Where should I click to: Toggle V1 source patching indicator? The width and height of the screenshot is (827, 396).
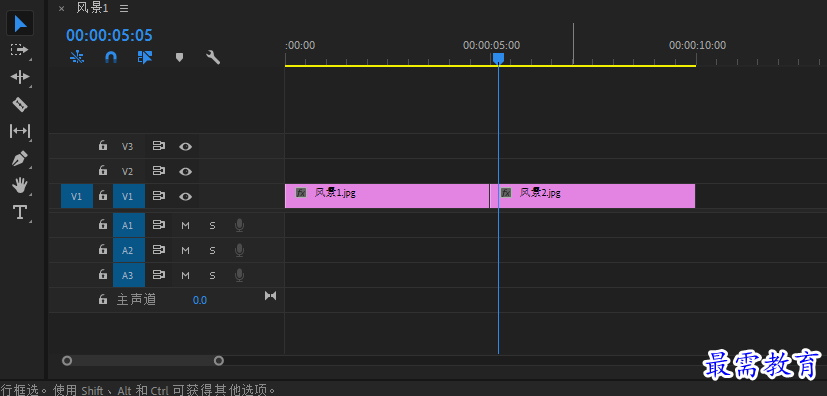click(77, 196)
